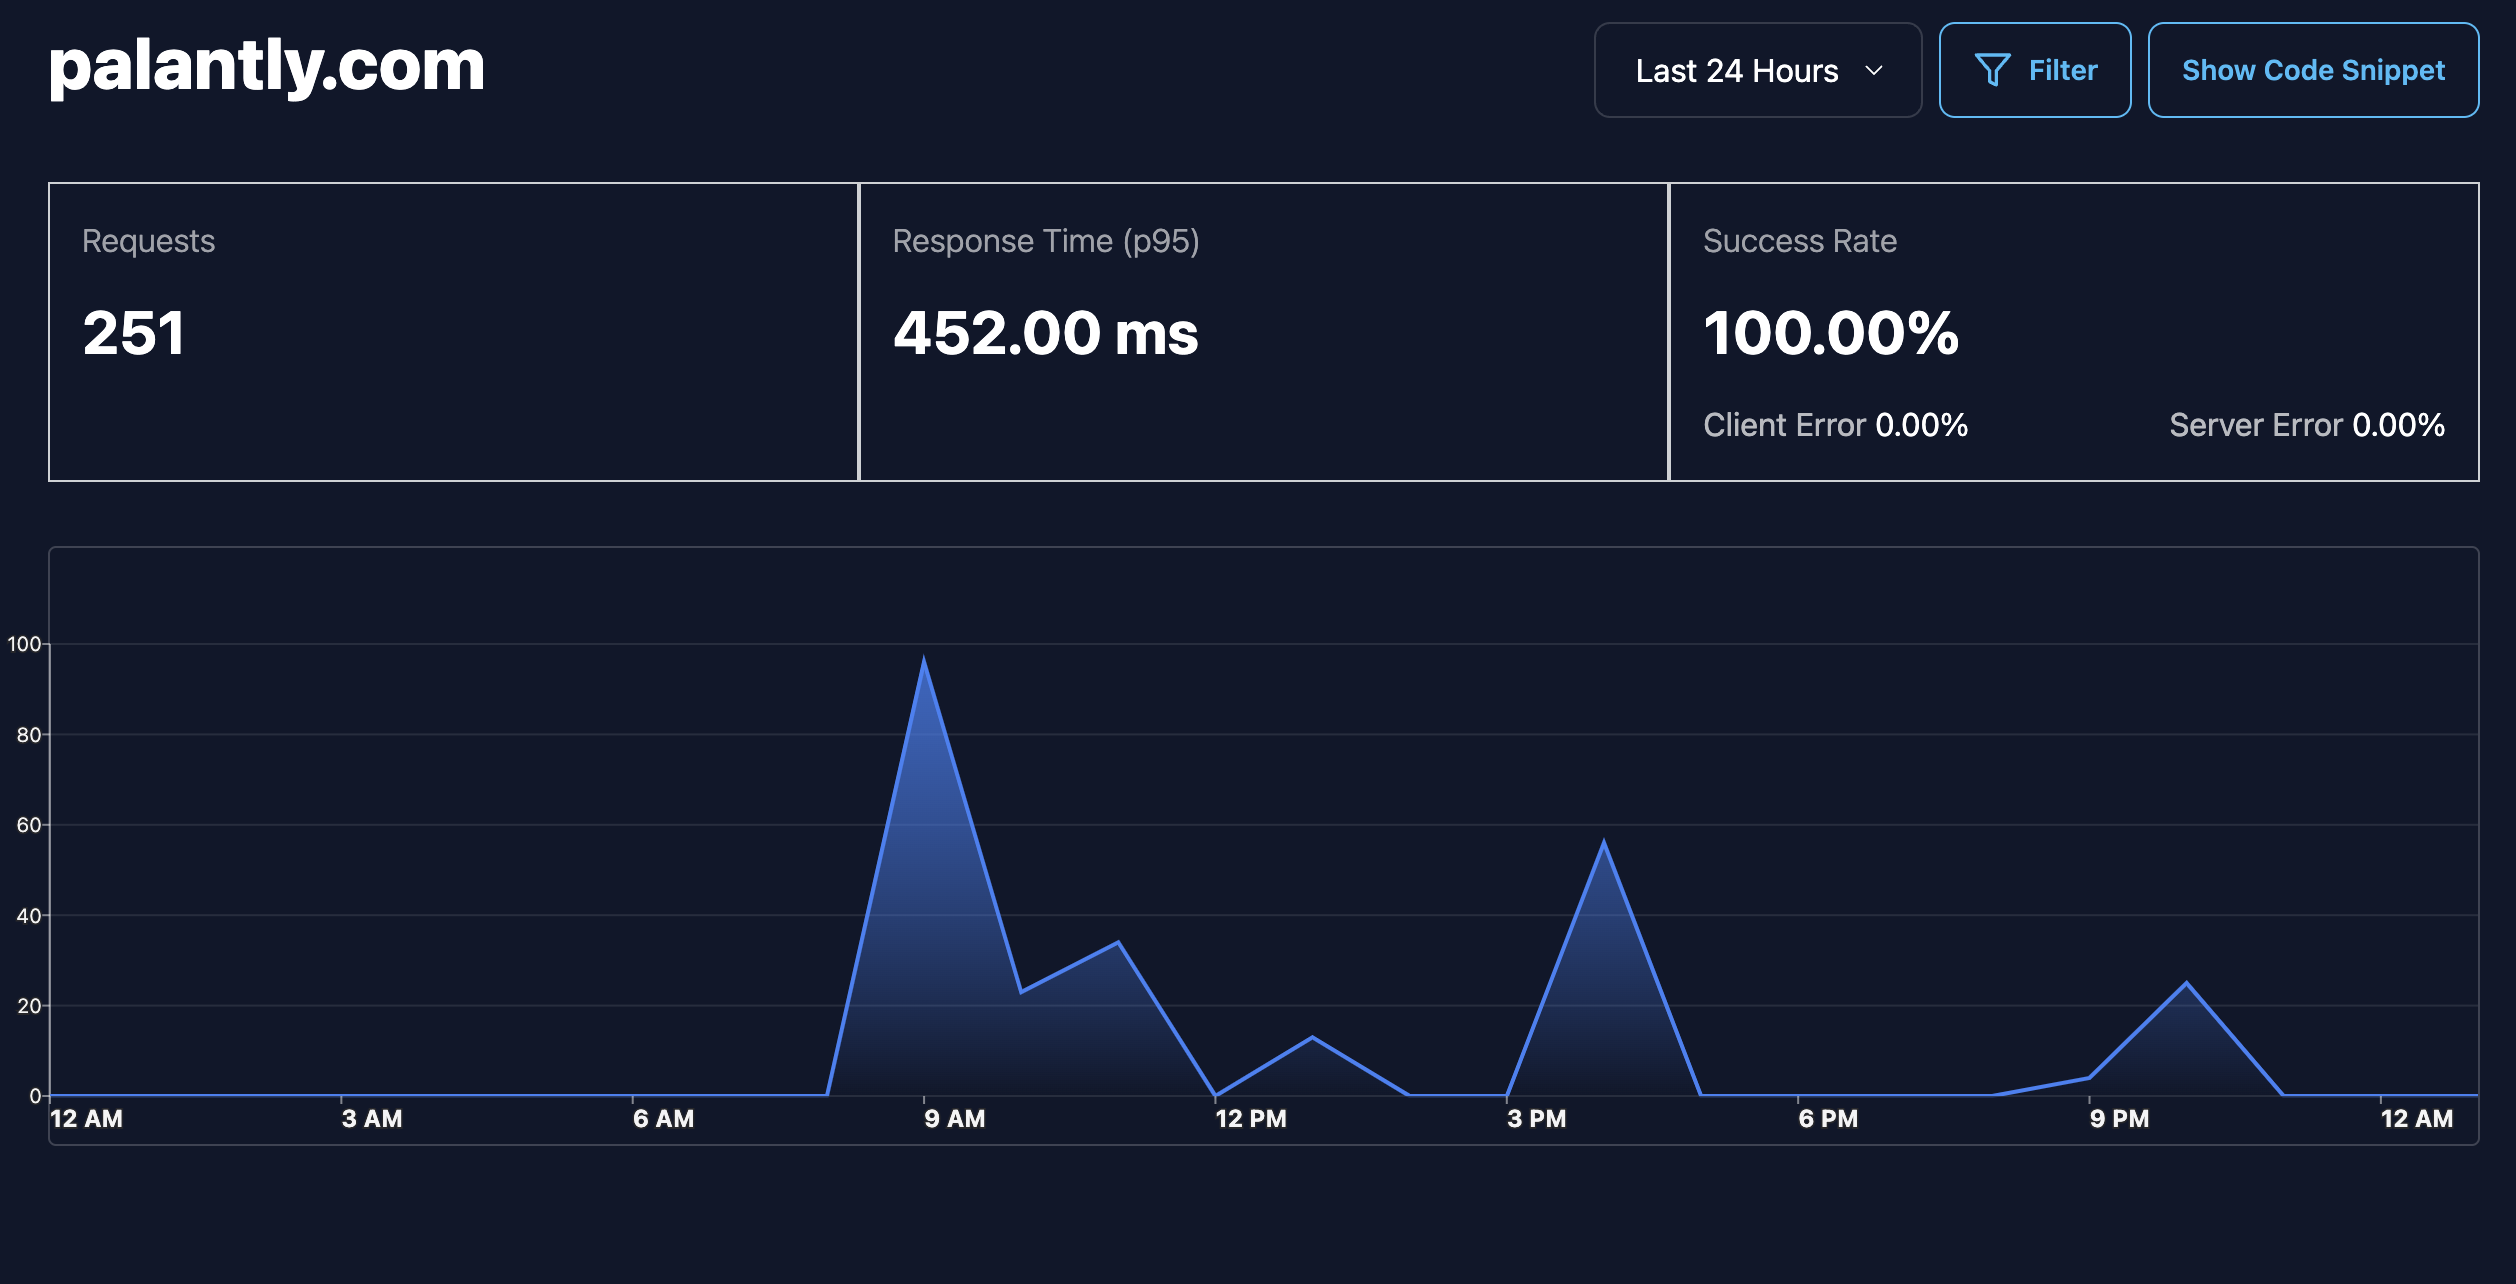Open the Filter options
Screen dimensions: 2516x1284
click(2035, 70)
